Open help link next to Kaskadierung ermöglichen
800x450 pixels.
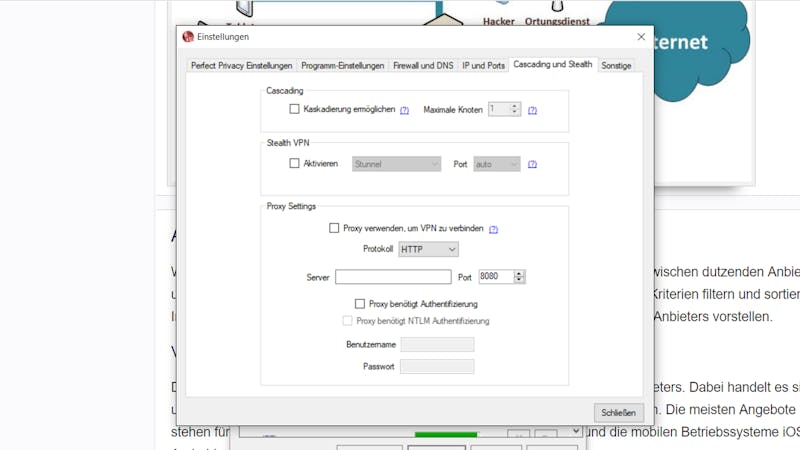[404, 110]
